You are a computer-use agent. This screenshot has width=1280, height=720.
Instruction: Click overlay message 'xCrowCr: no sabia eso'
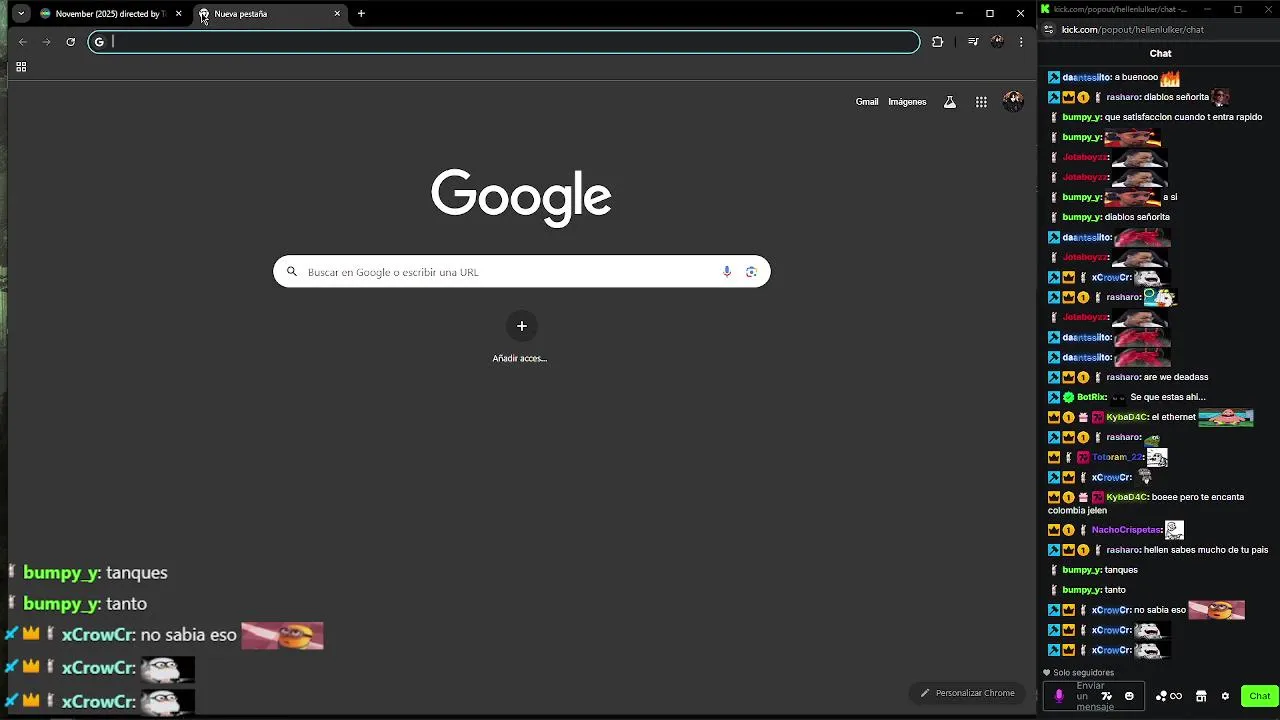coord(149,635)
